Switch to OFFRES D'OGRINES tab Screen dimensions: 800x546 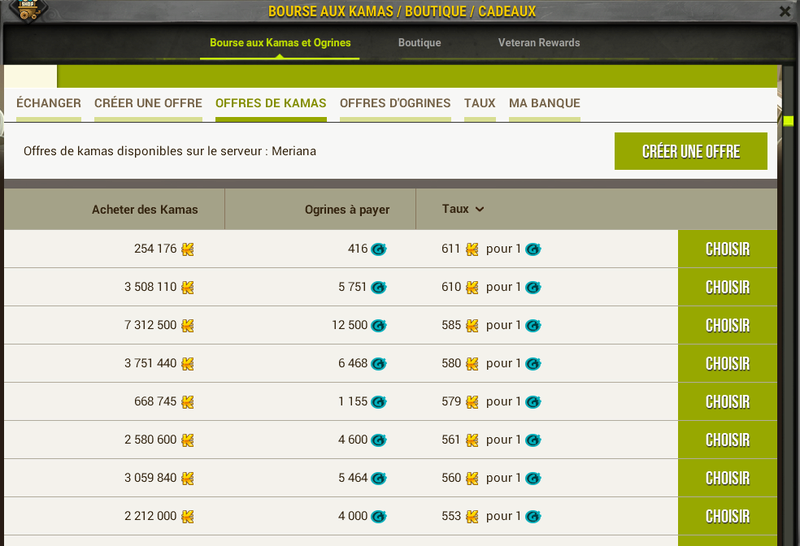pos(395,104)
